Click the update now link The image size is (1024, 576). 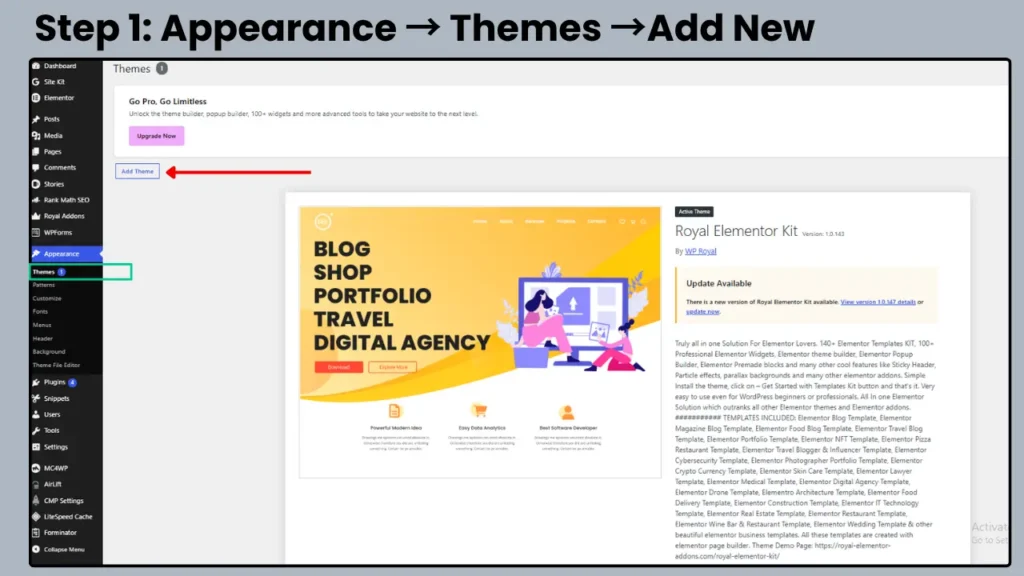coord(703,312)
